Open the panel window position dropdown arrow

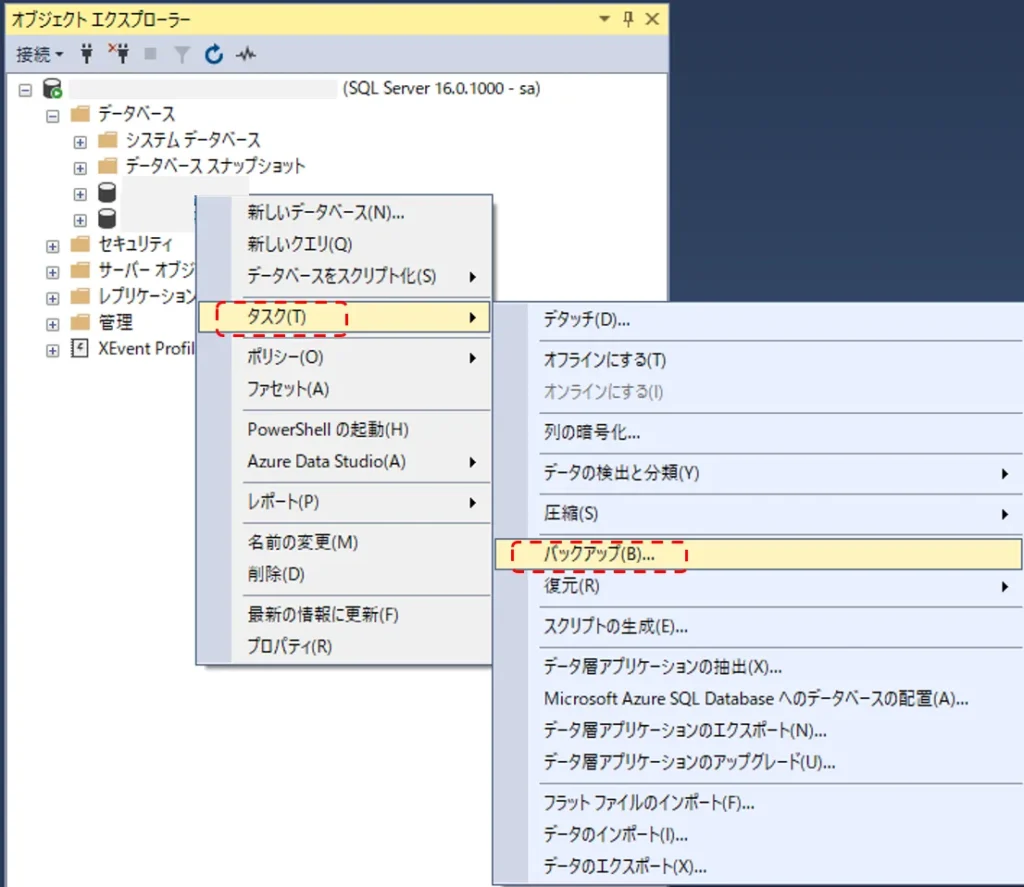click(x=604, y=19)
